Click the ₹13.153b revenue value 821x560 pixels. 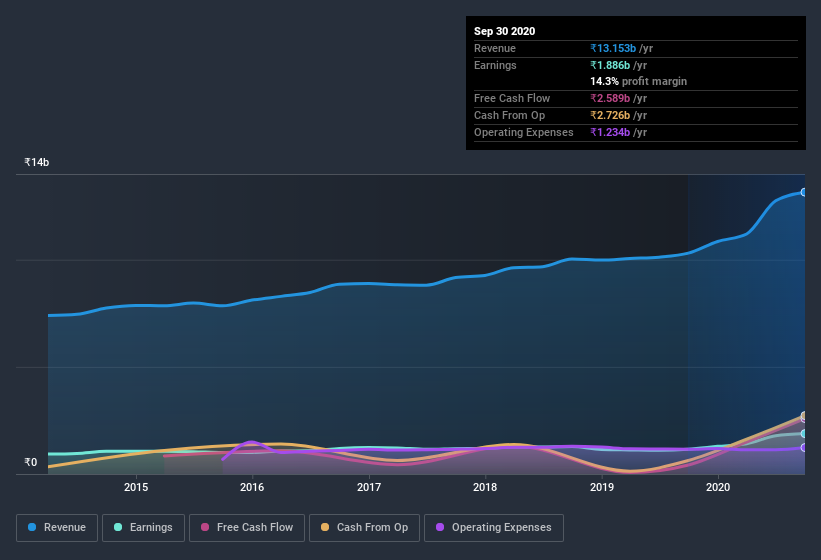tap(613, 48)
